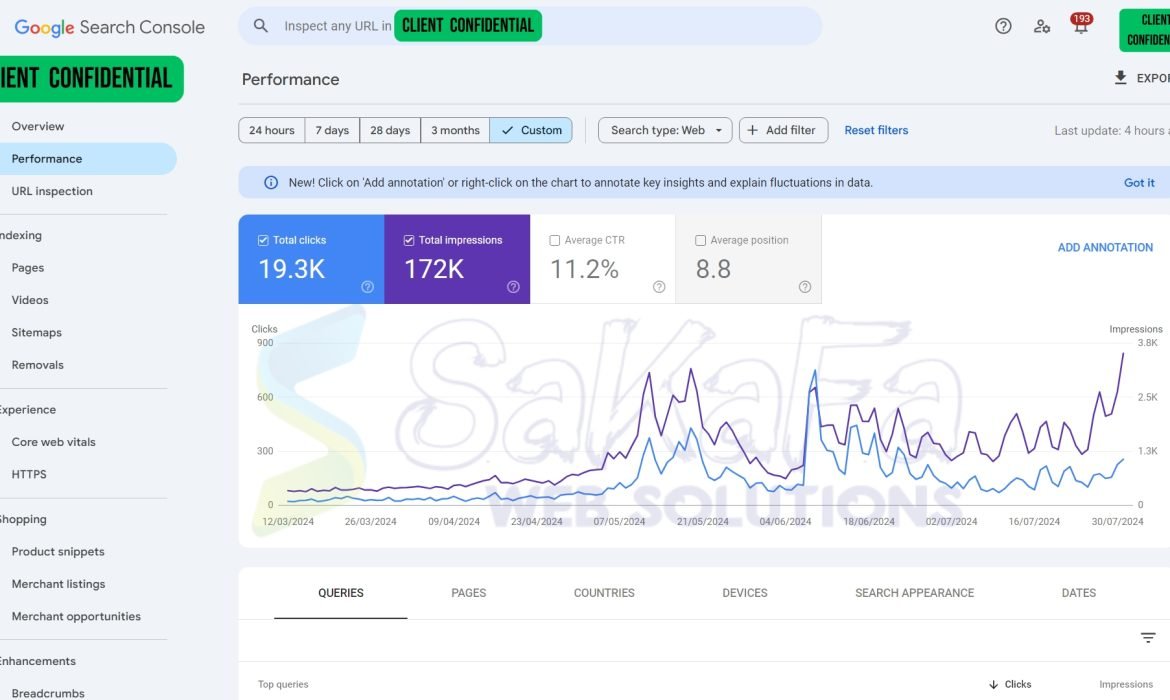Sort by Impressions column header
This screenshot has width=1170, height=700.
point(1125,684)
